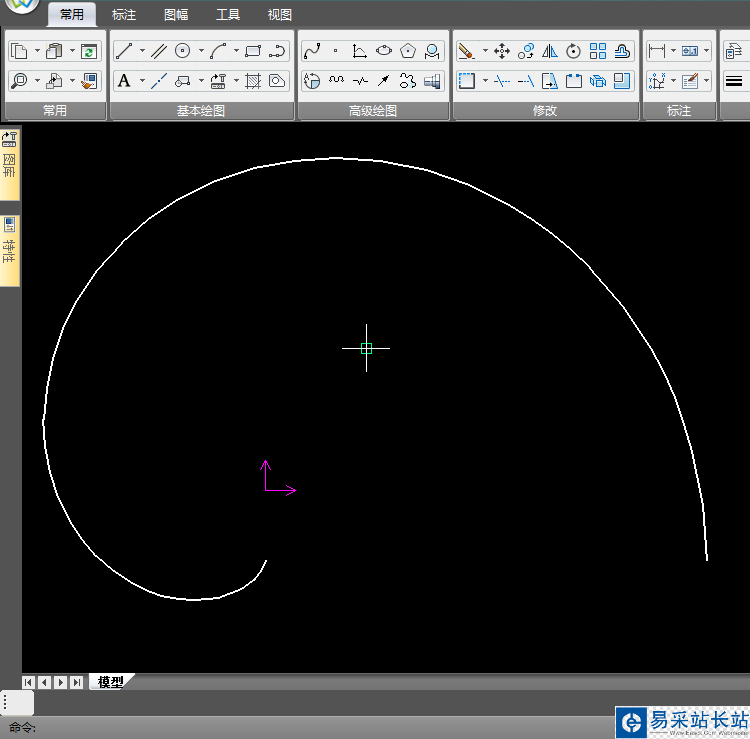750x739 pixels.
Task: Use the Move tool in modify group
Action: point(502,51)
